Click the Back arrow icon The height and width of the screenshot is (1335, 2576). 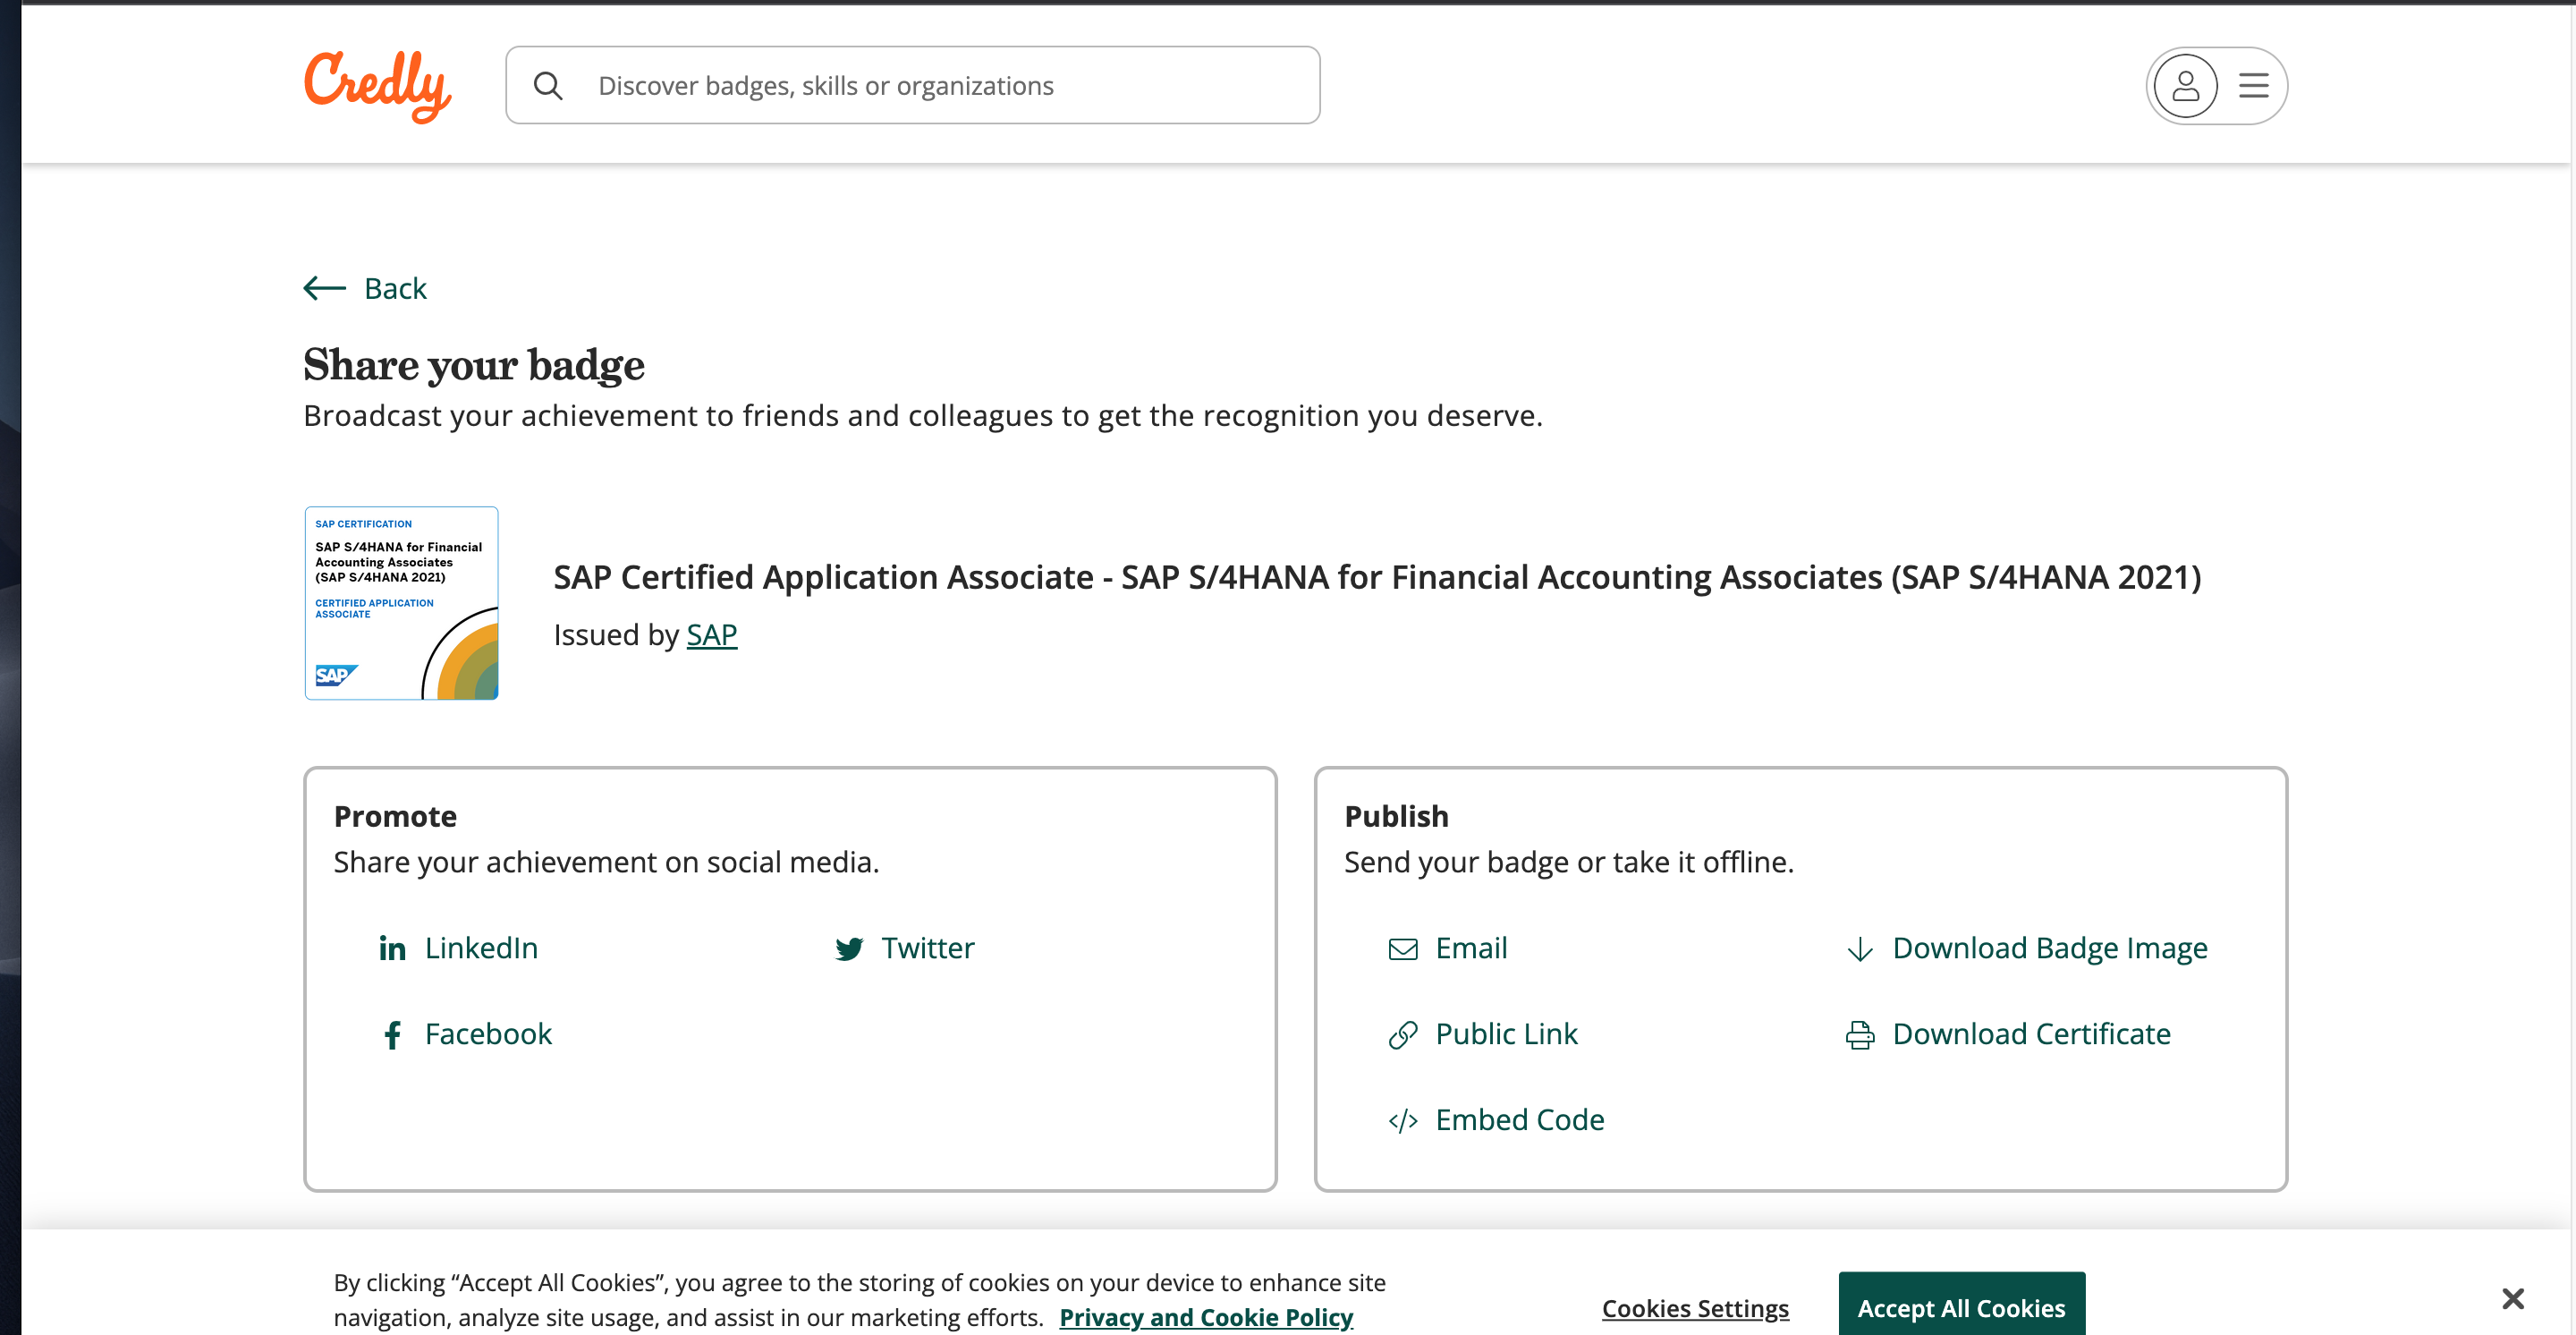click(324, 289)
